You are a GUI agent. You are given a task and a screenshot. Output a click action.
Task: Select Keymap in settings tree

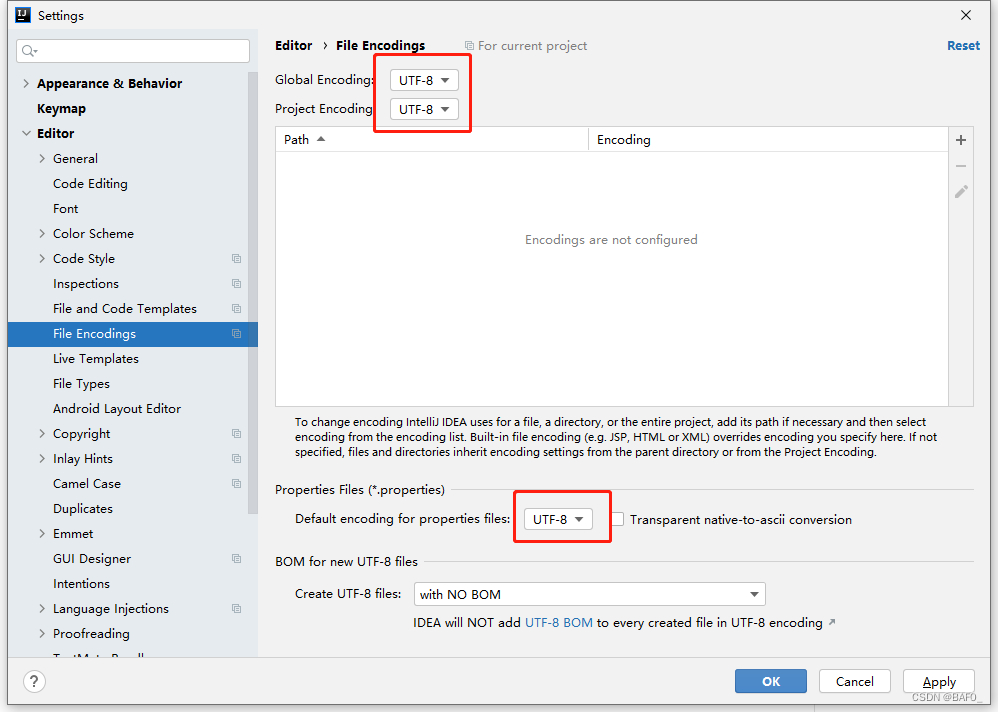(x=61, y=109)
